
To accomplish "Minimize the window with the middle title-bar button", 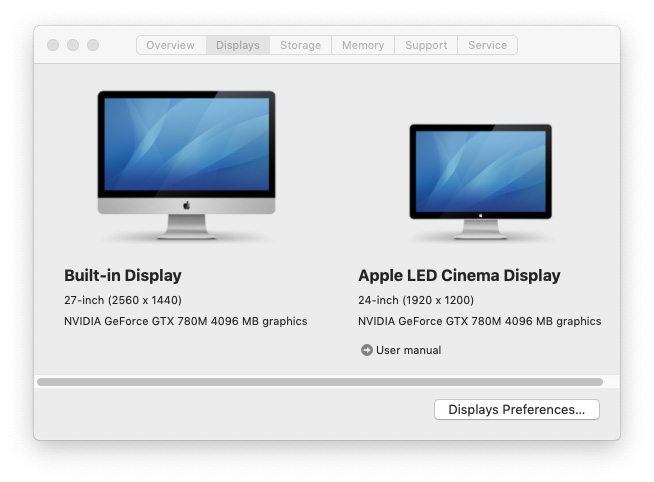I will coord(73,45).
